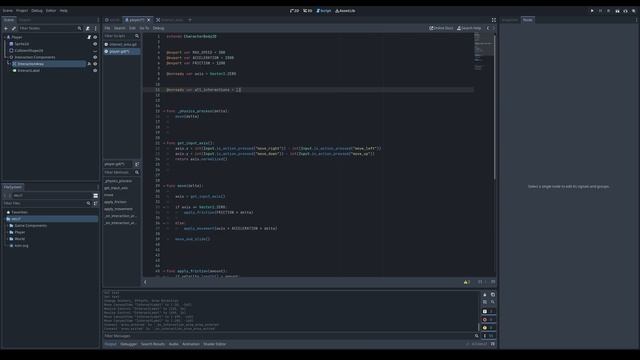Expand the Player folder in FileSystem

coord(7,232)
